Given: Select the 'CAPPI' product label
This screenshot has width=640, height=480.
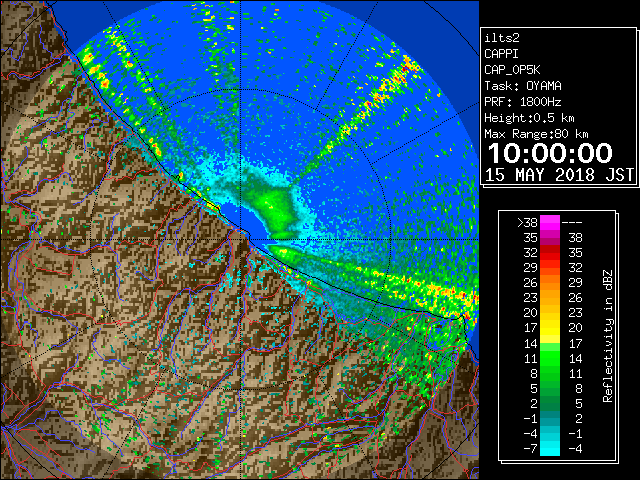Looking at the screenshot, I should [501, 54].
